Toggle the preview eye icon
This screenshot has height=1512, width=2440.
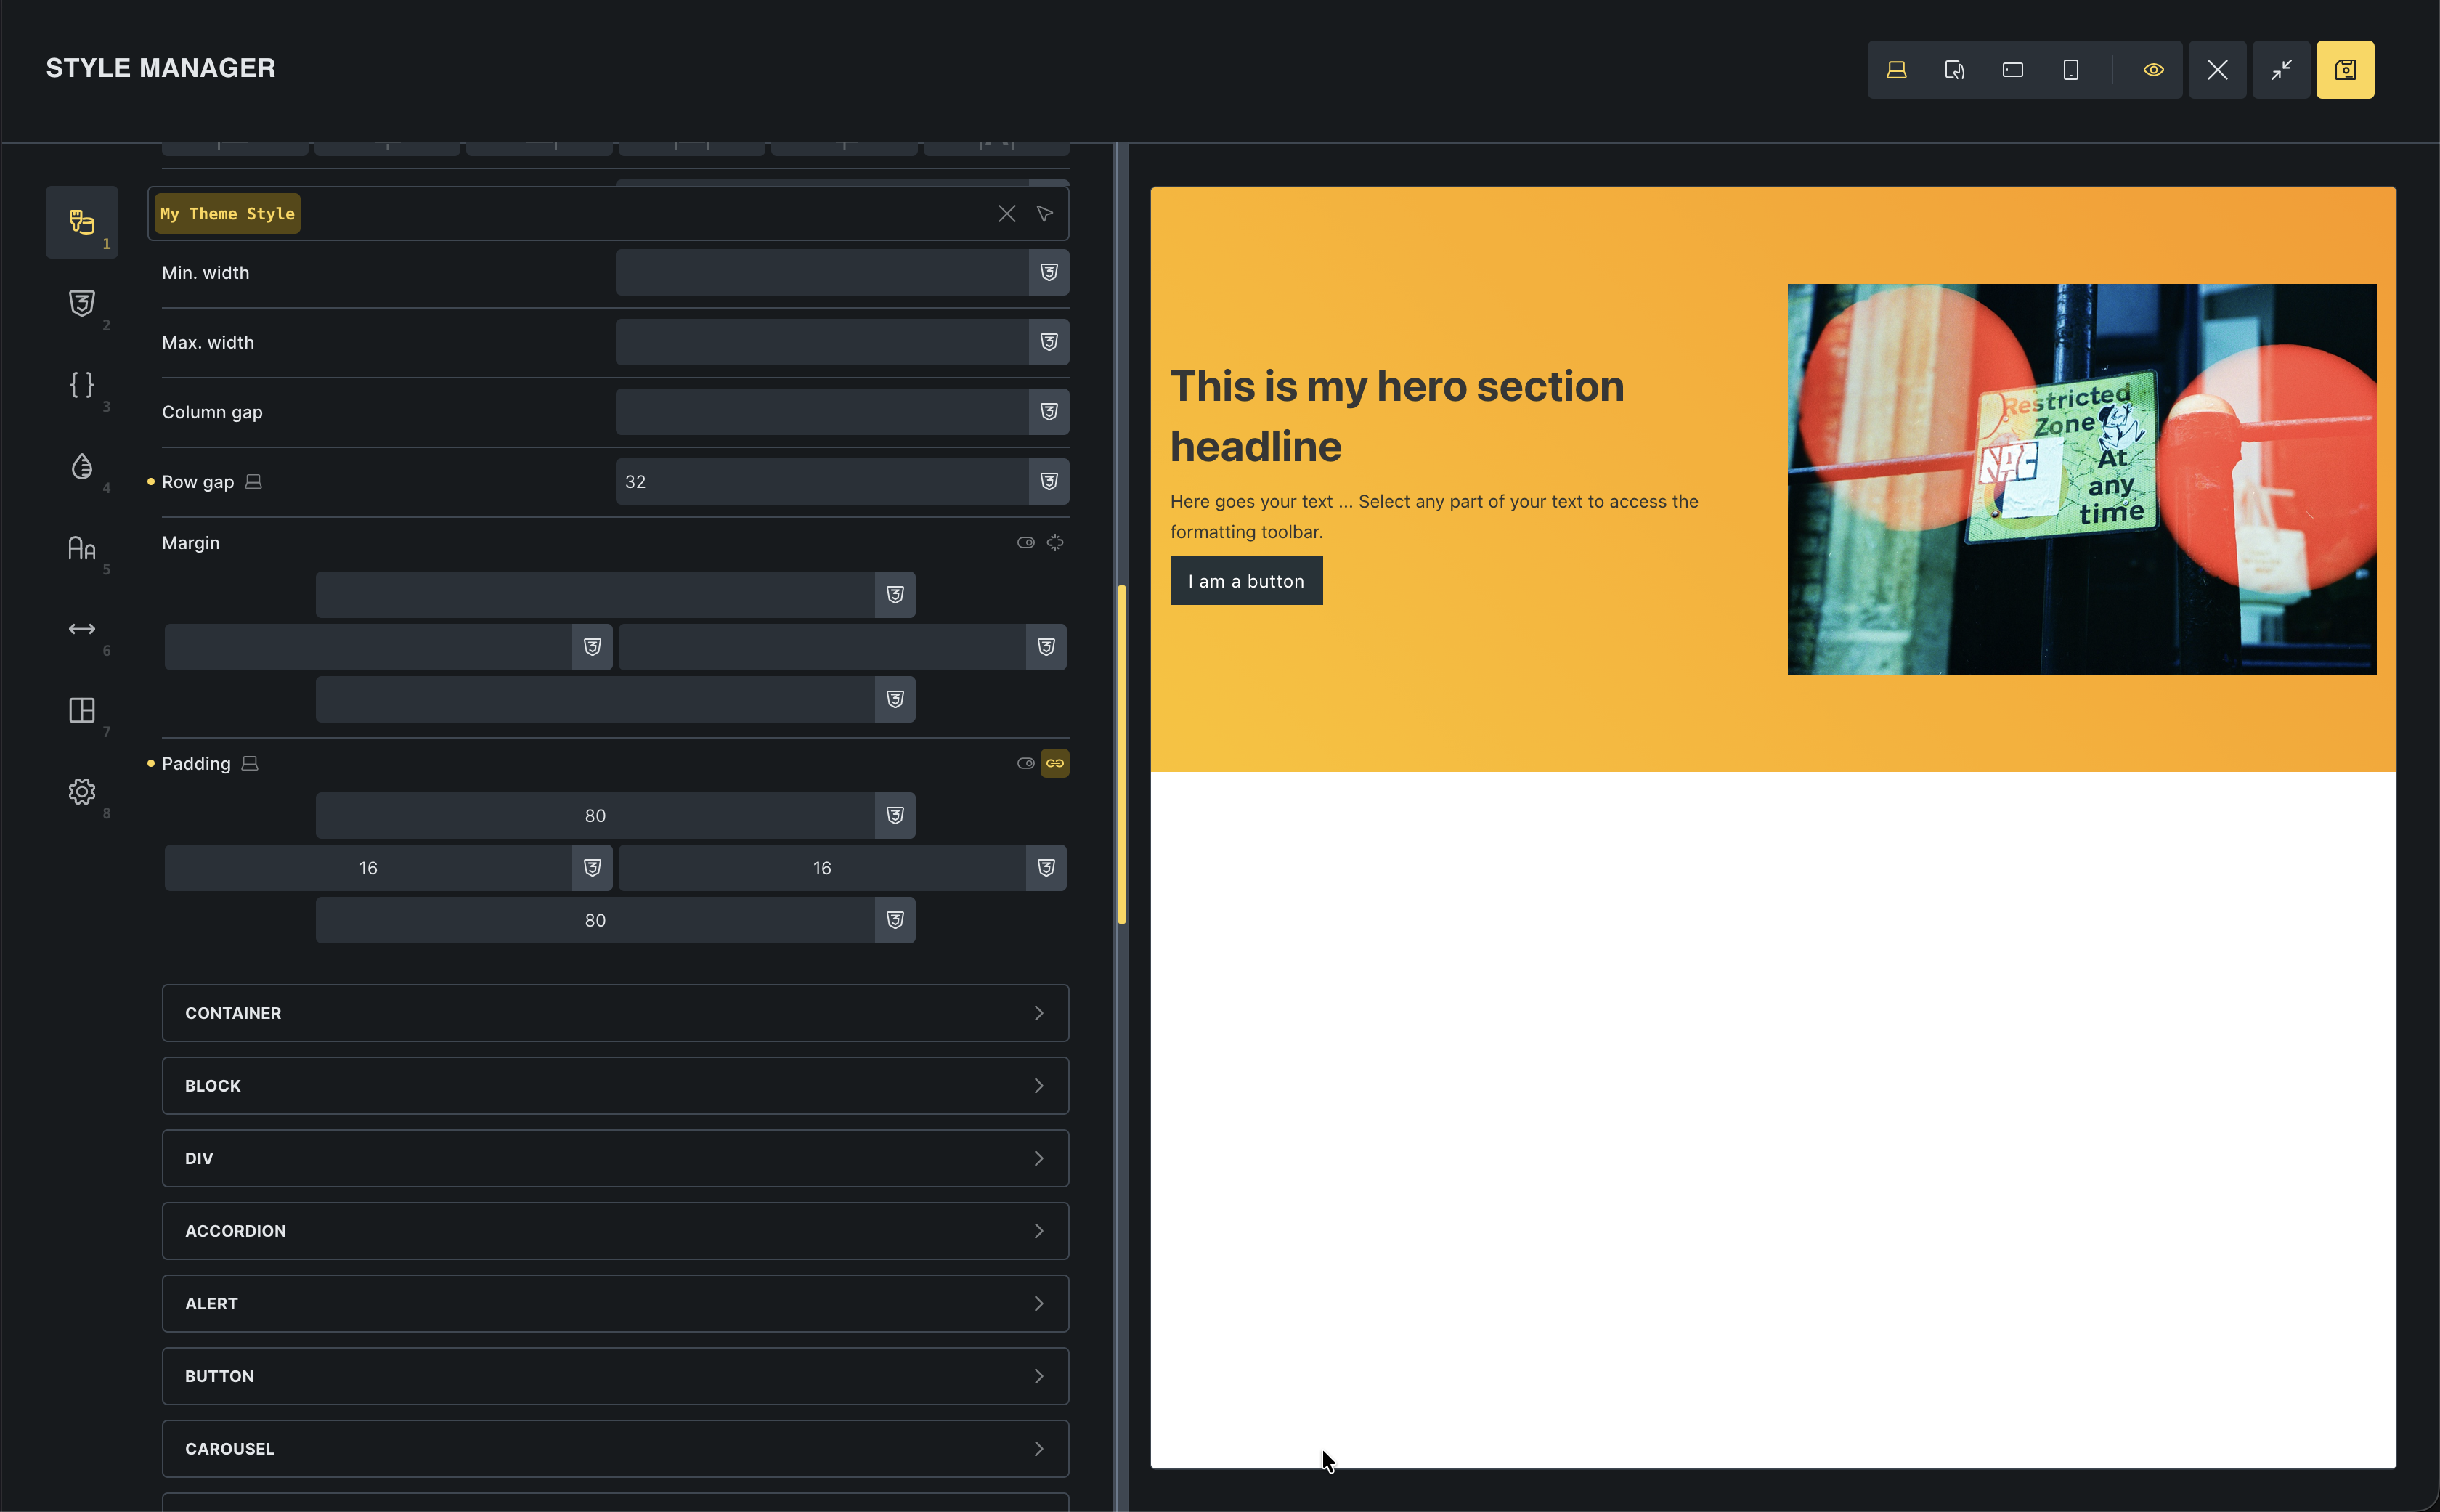(x=2153, y=70)
